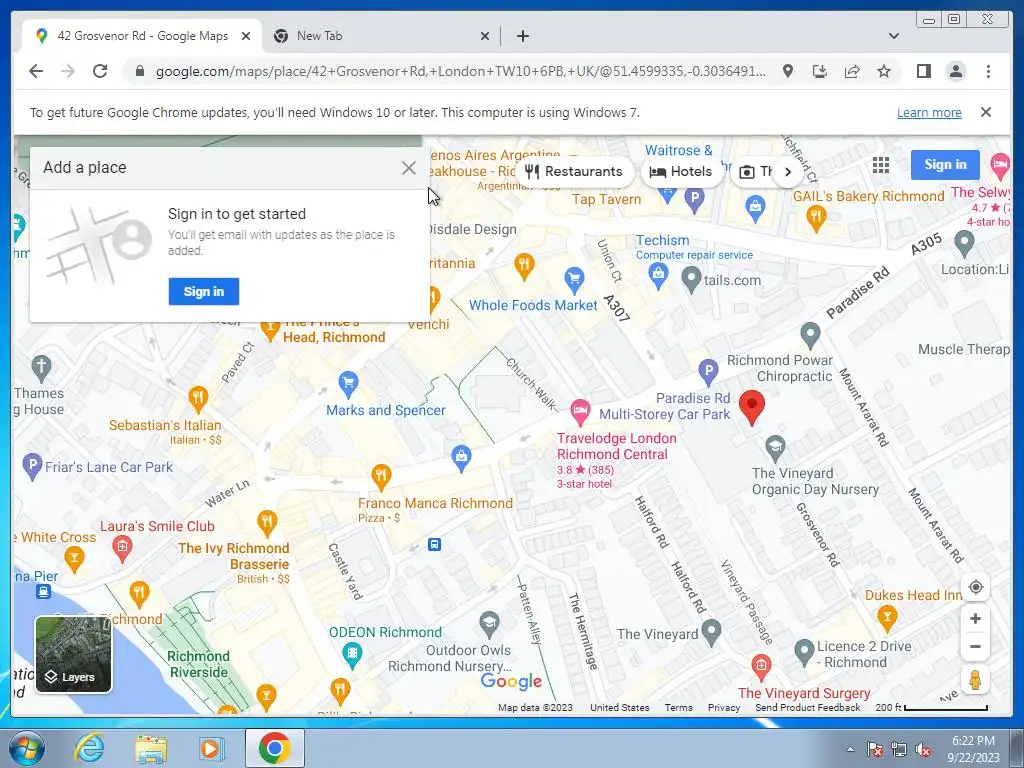This screenshot has width=1024, height=768.
Task: Select The Vineyard Surgery medical marker
Action: [x=760, y=667]
